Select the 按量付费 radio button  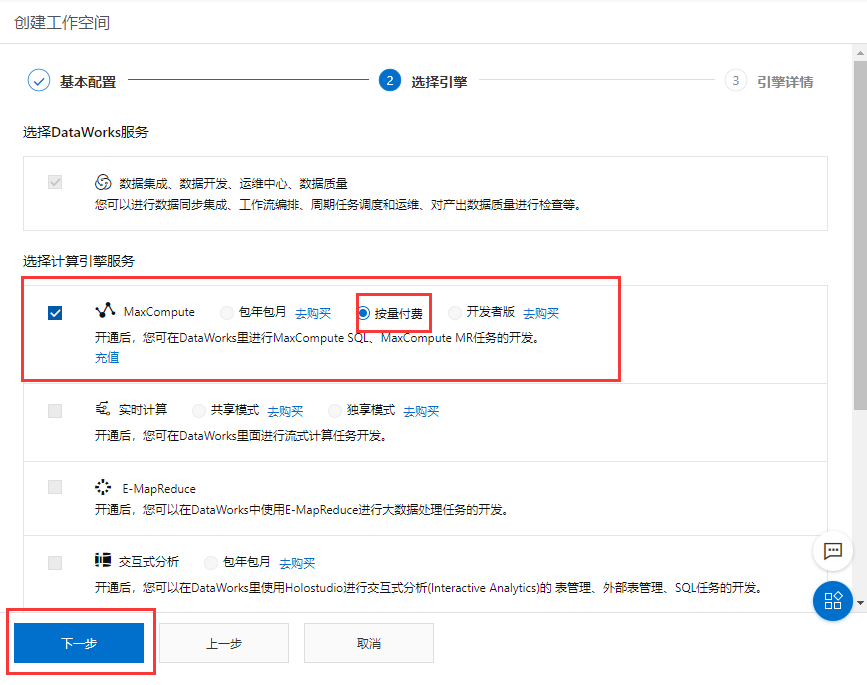[363, 313]
